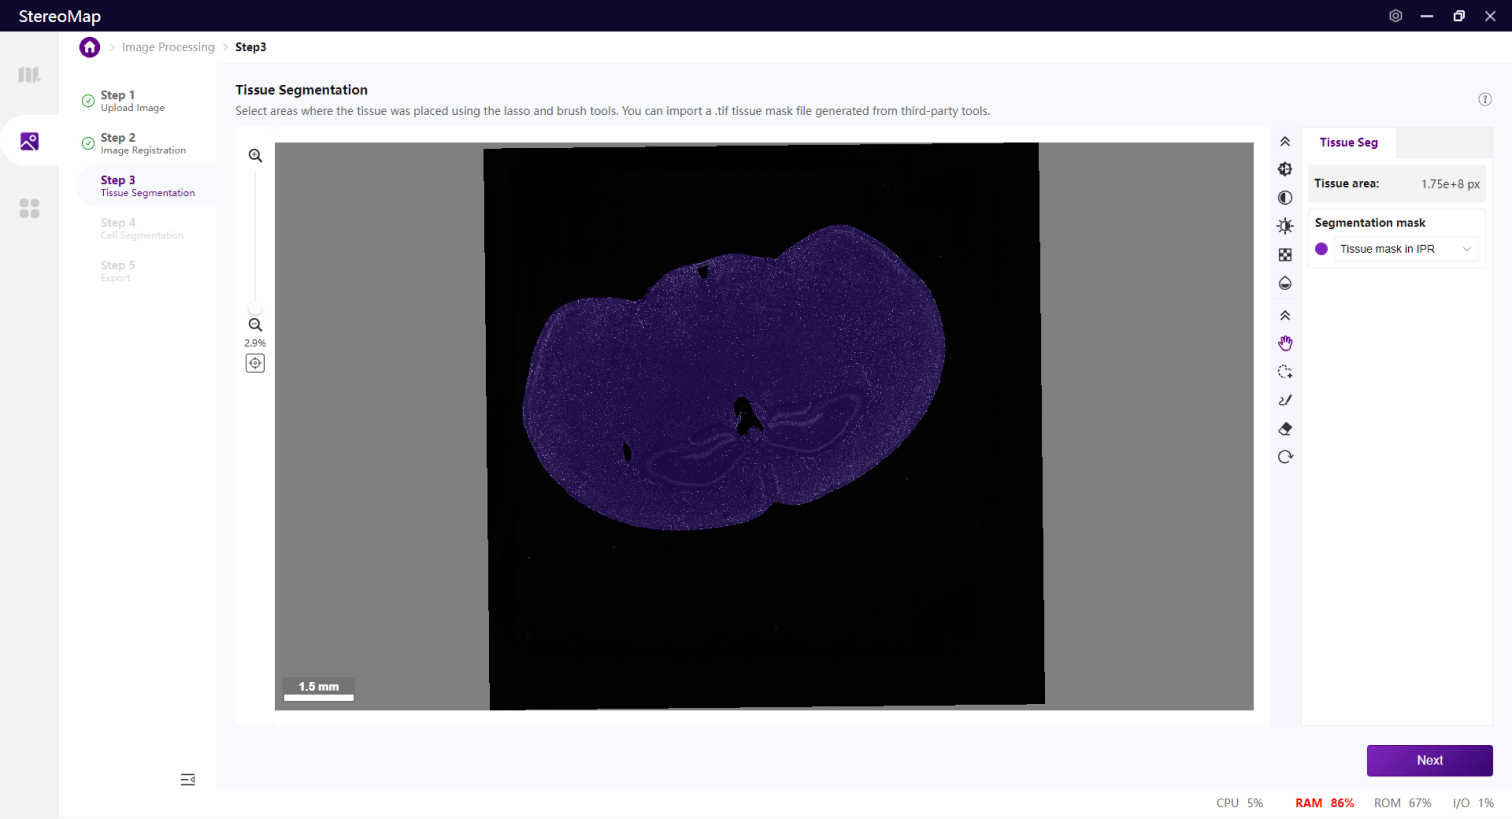Screen dimensions: 1512x819
Task: Click the Next button
Action: (x=1429, y=760)
